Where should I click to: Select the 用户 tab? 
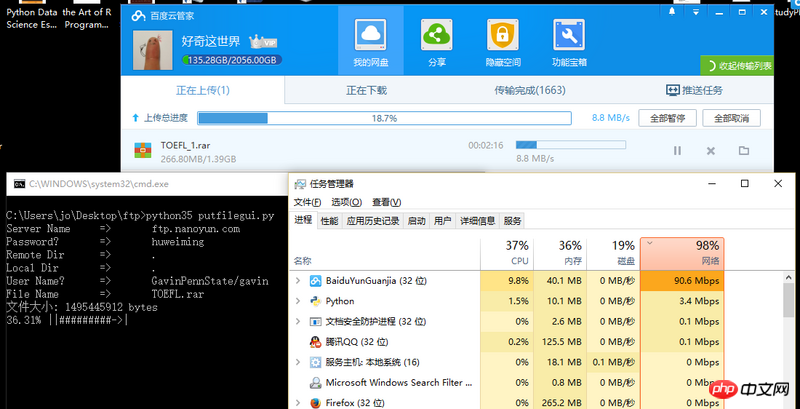click(442, 221)
